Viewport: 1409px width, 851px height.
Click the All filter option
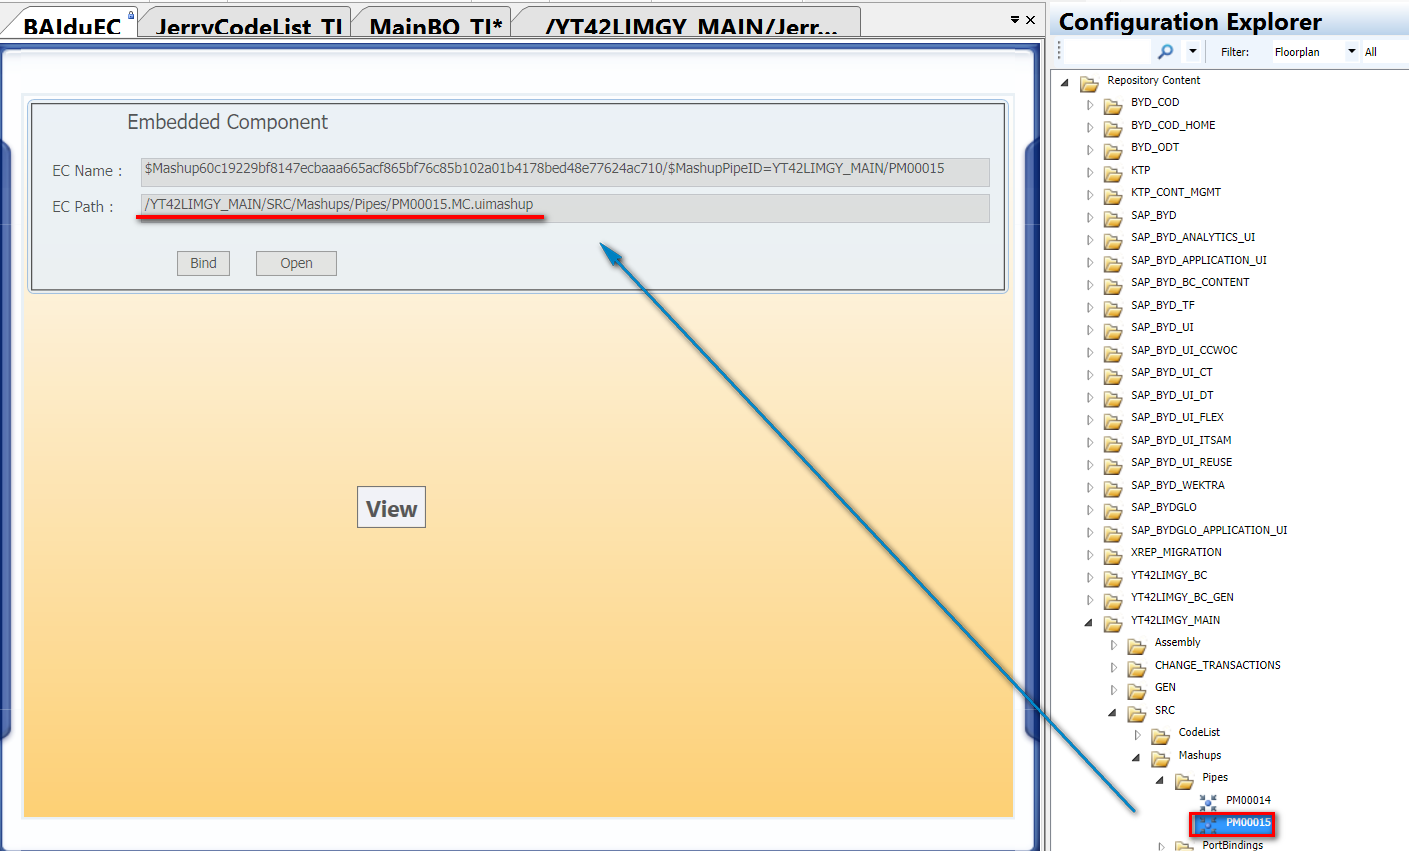1370,52
